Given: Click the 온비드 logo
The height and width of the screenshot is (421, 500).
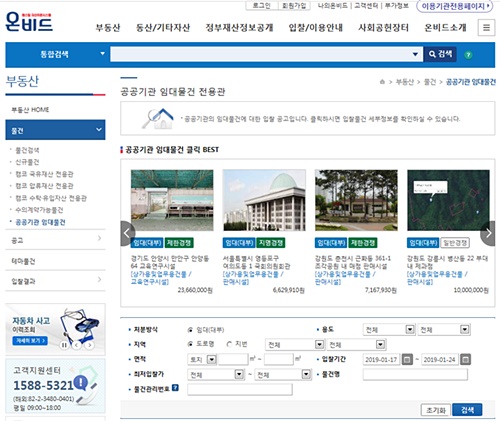Looking at the screenshot, I should click(x=29, y=22).
